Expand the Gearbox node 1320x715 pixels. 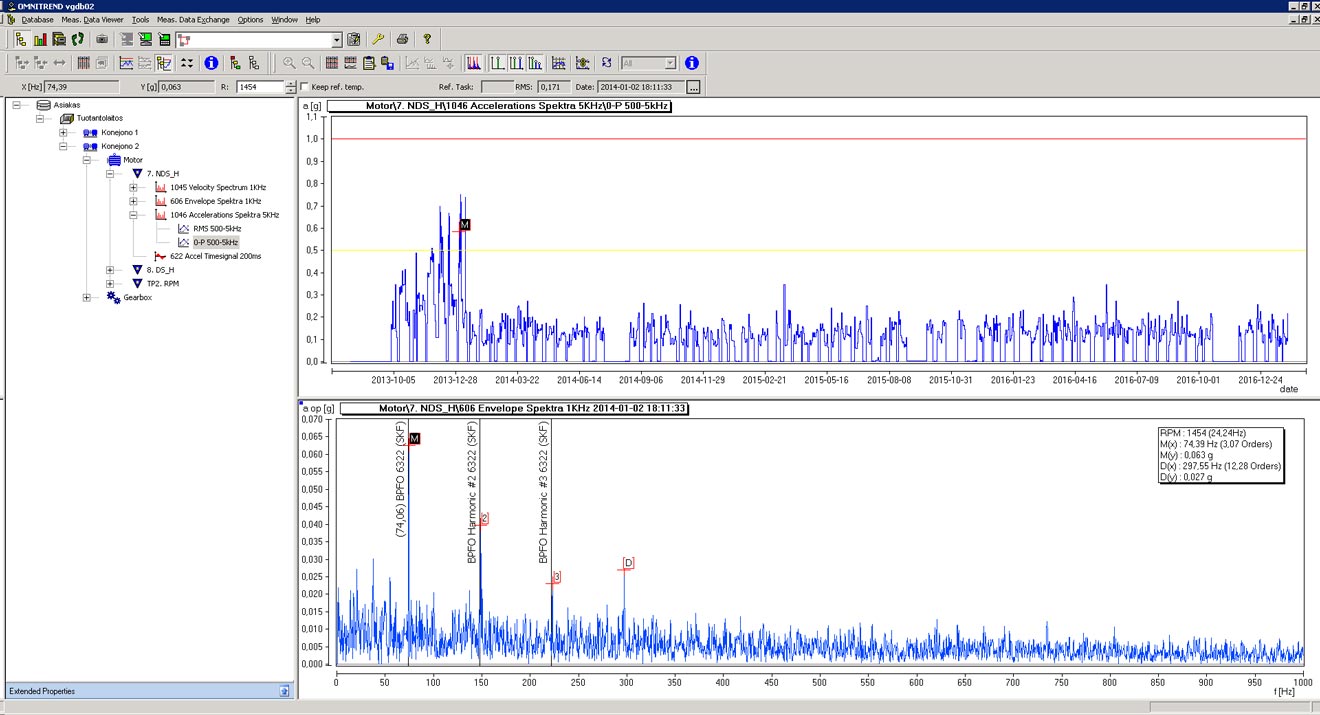coord(87,297)
